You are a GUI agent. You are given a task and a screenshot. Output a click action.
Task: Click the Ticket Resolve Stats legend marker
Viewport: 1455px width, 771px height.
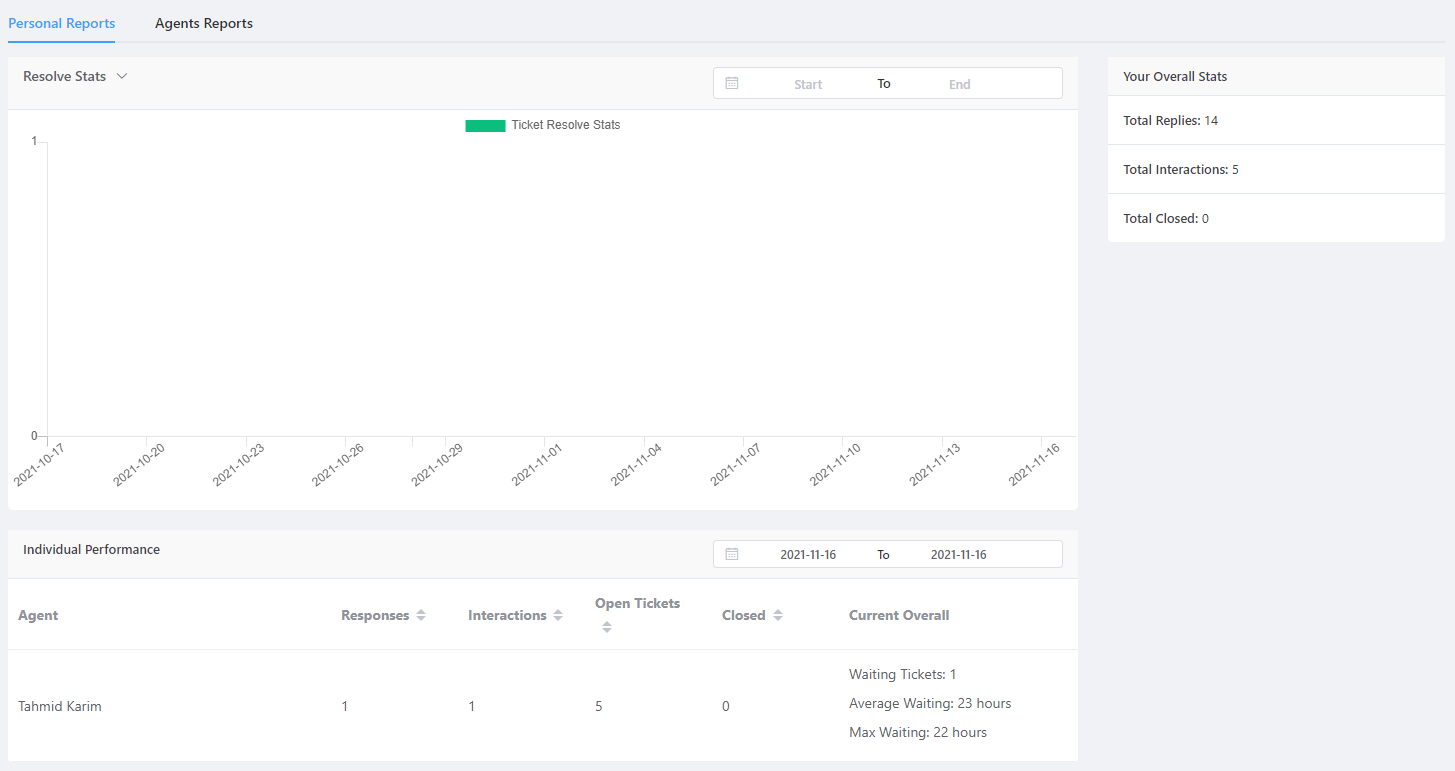[485, 125]
